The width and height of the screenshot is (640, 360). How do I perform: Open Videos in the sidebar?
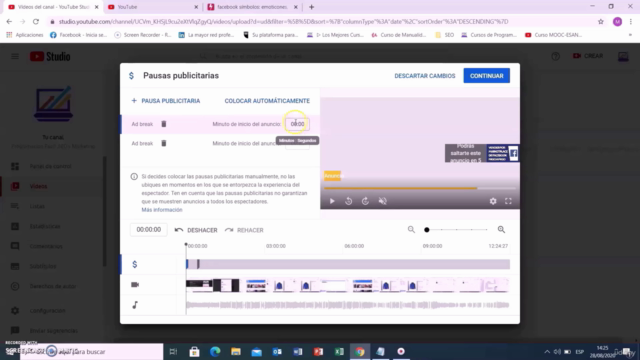pyautogui.click(x=38, y=186)
